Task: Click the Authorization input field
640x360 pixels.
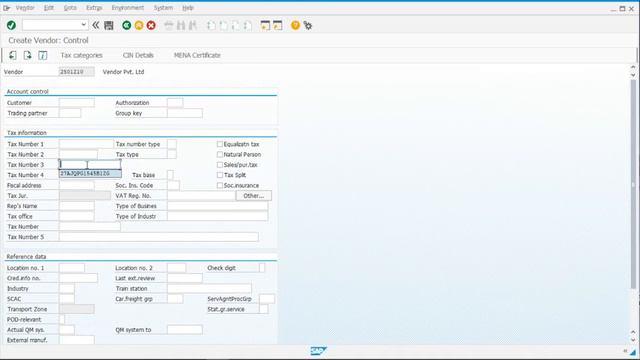Action: pos(175,102)
